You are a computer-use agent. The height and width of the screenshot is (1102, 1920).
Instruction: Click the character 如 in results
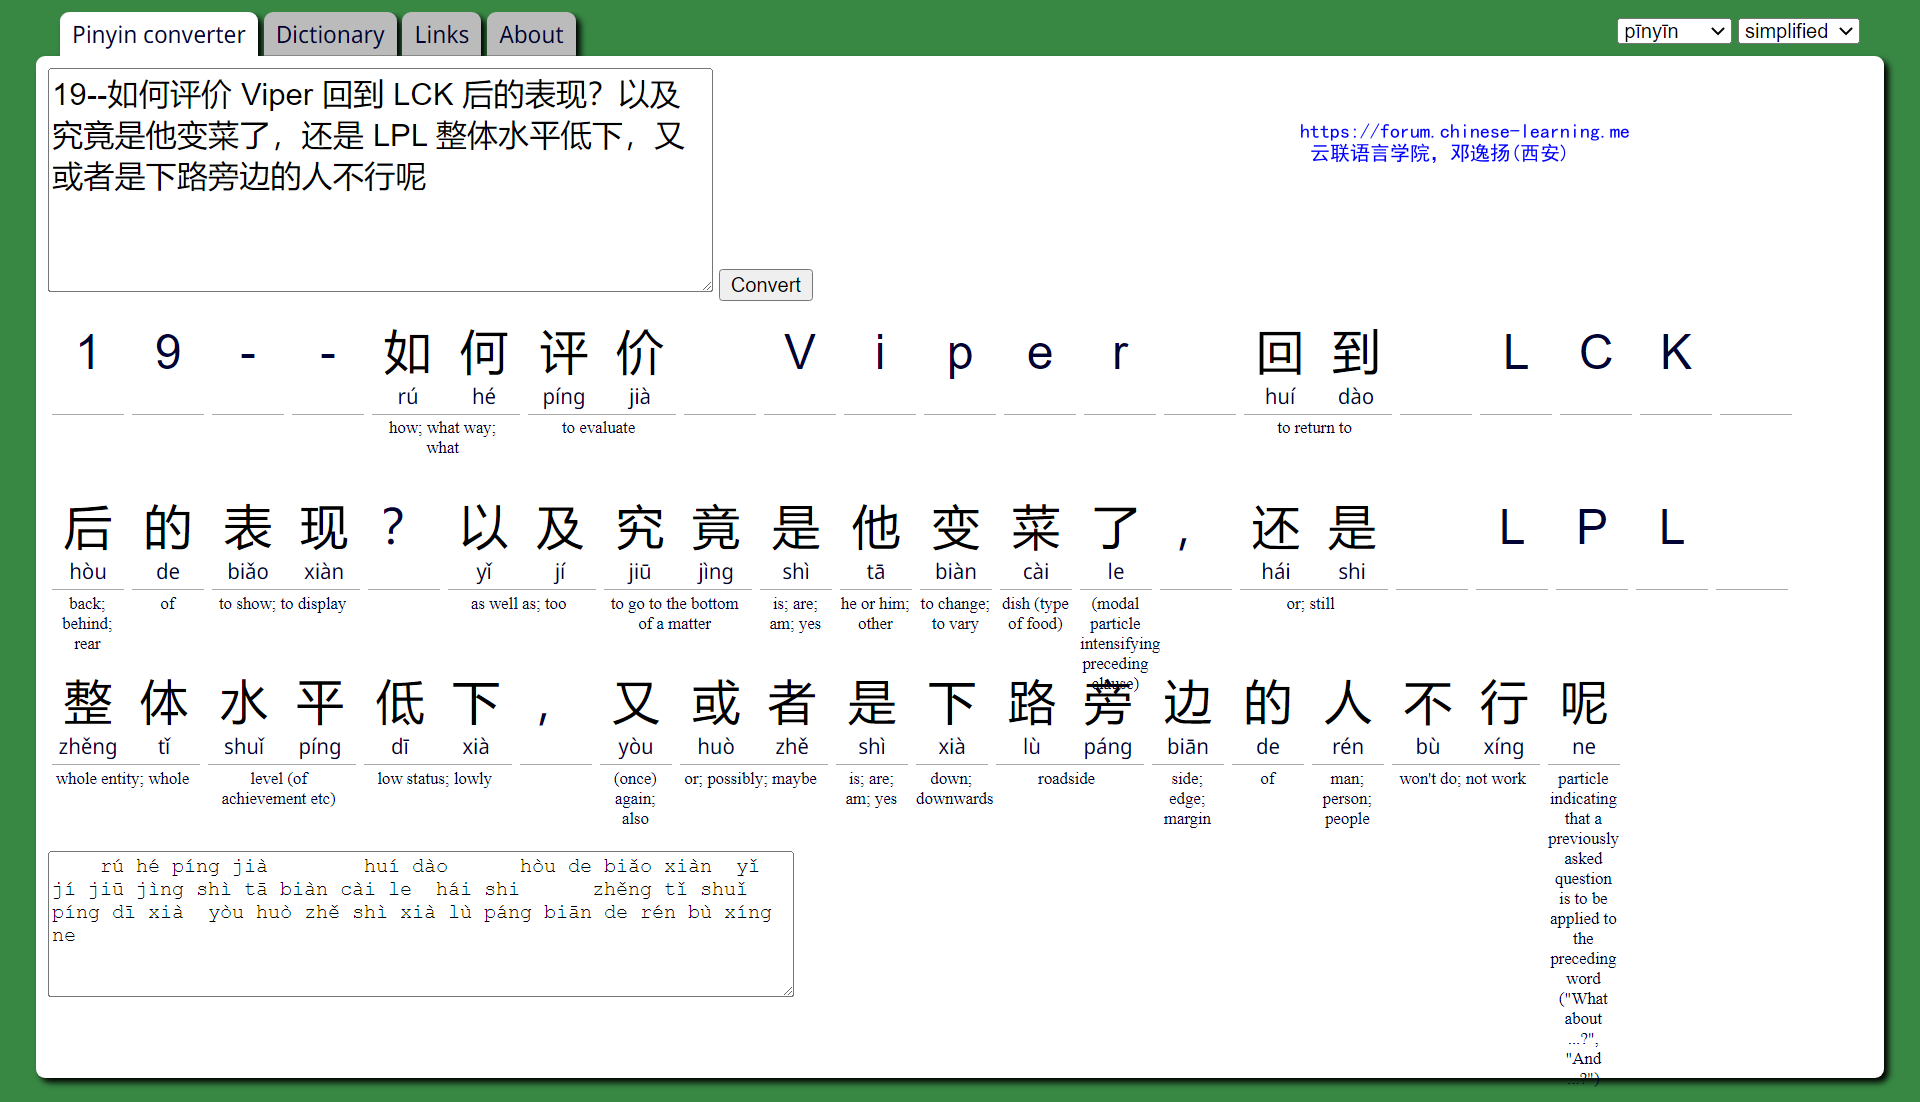click(x=407, y=353)
